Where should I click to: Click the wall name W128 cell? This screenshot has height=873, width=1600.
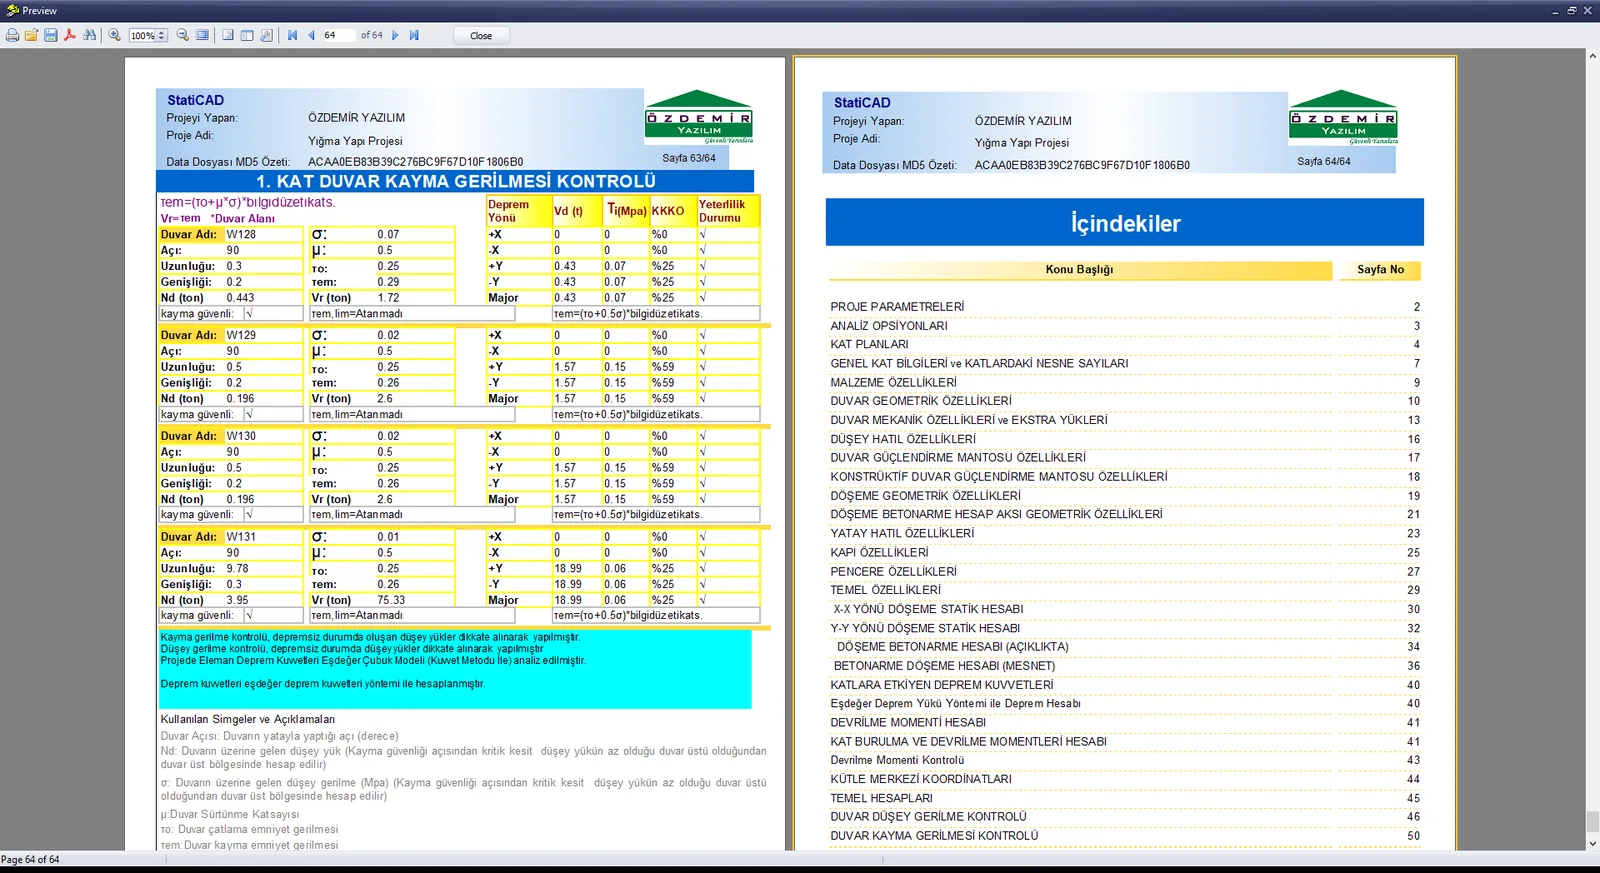[x=264, y=235]
